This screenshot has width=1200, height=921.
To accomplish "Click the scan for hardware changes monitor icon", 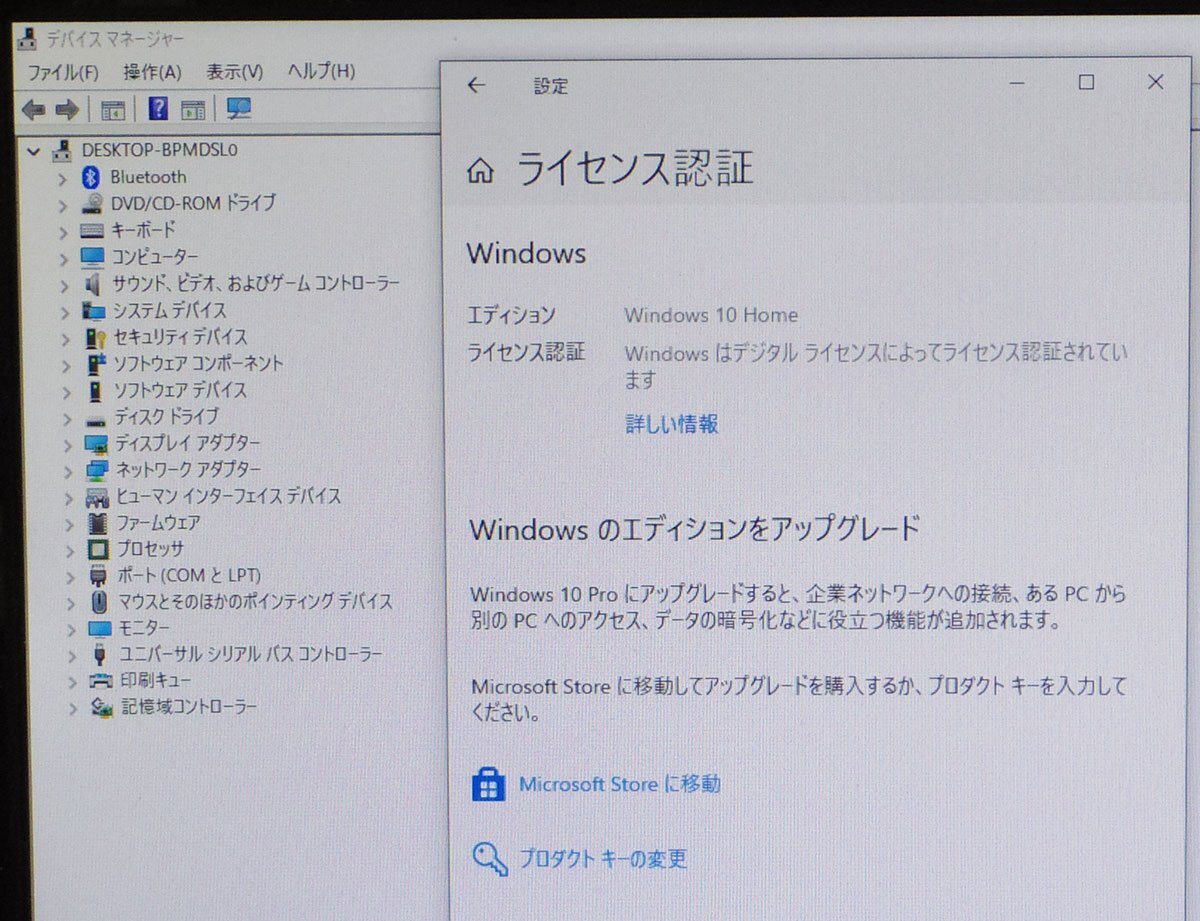I will (x=238, y=108).
